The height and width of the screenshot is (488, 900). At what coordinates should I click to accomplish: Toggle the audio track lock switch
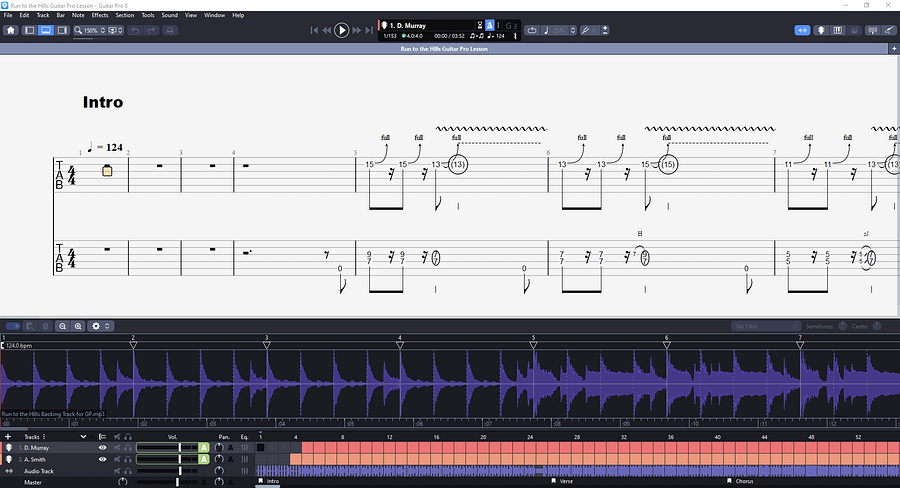coord(13,326)
